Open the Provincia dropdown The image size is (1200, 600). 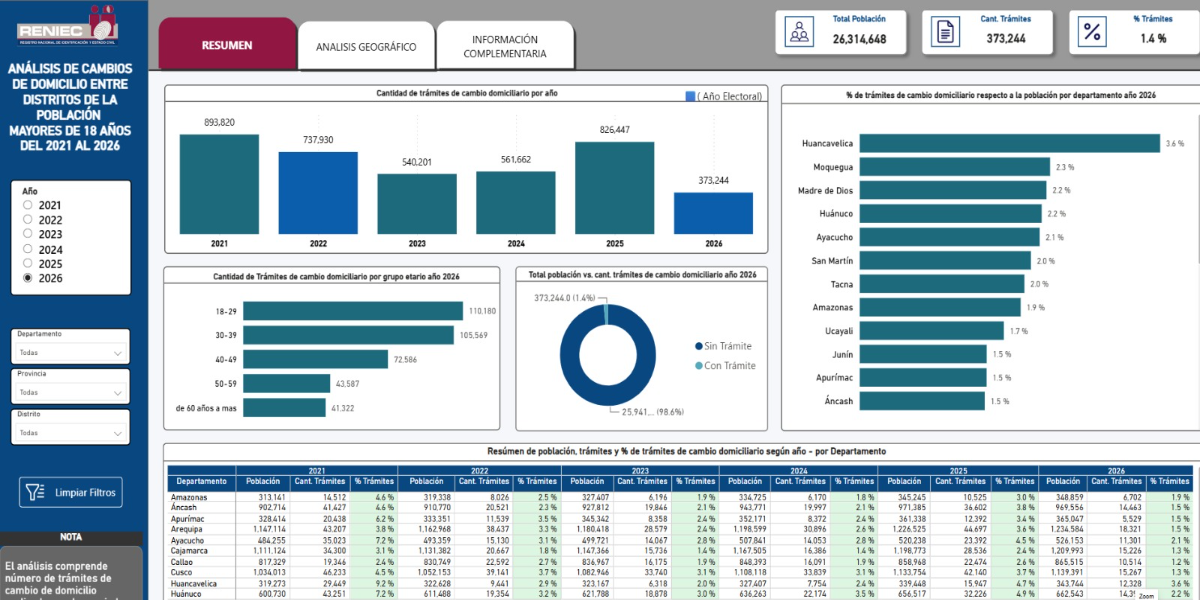pyautogui.click(x=71, y=393)
